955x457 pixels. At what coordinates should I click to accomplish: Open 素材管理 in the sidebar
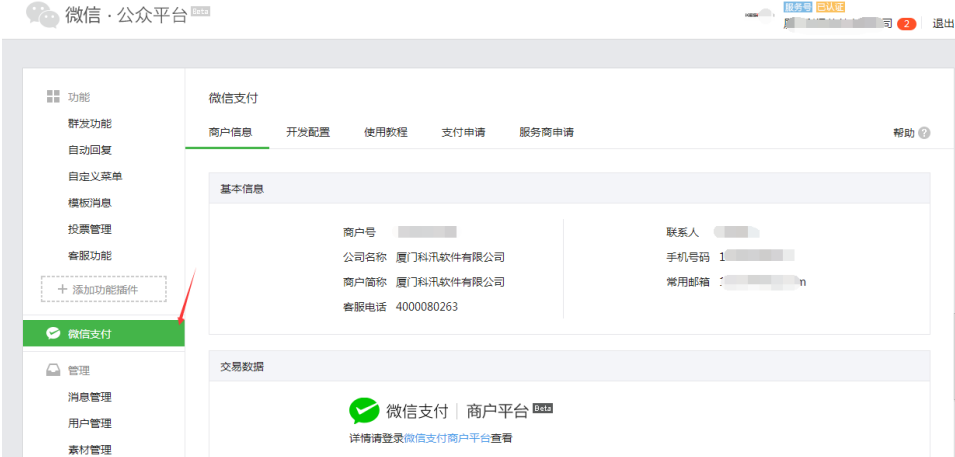click(x=89, y=449)
